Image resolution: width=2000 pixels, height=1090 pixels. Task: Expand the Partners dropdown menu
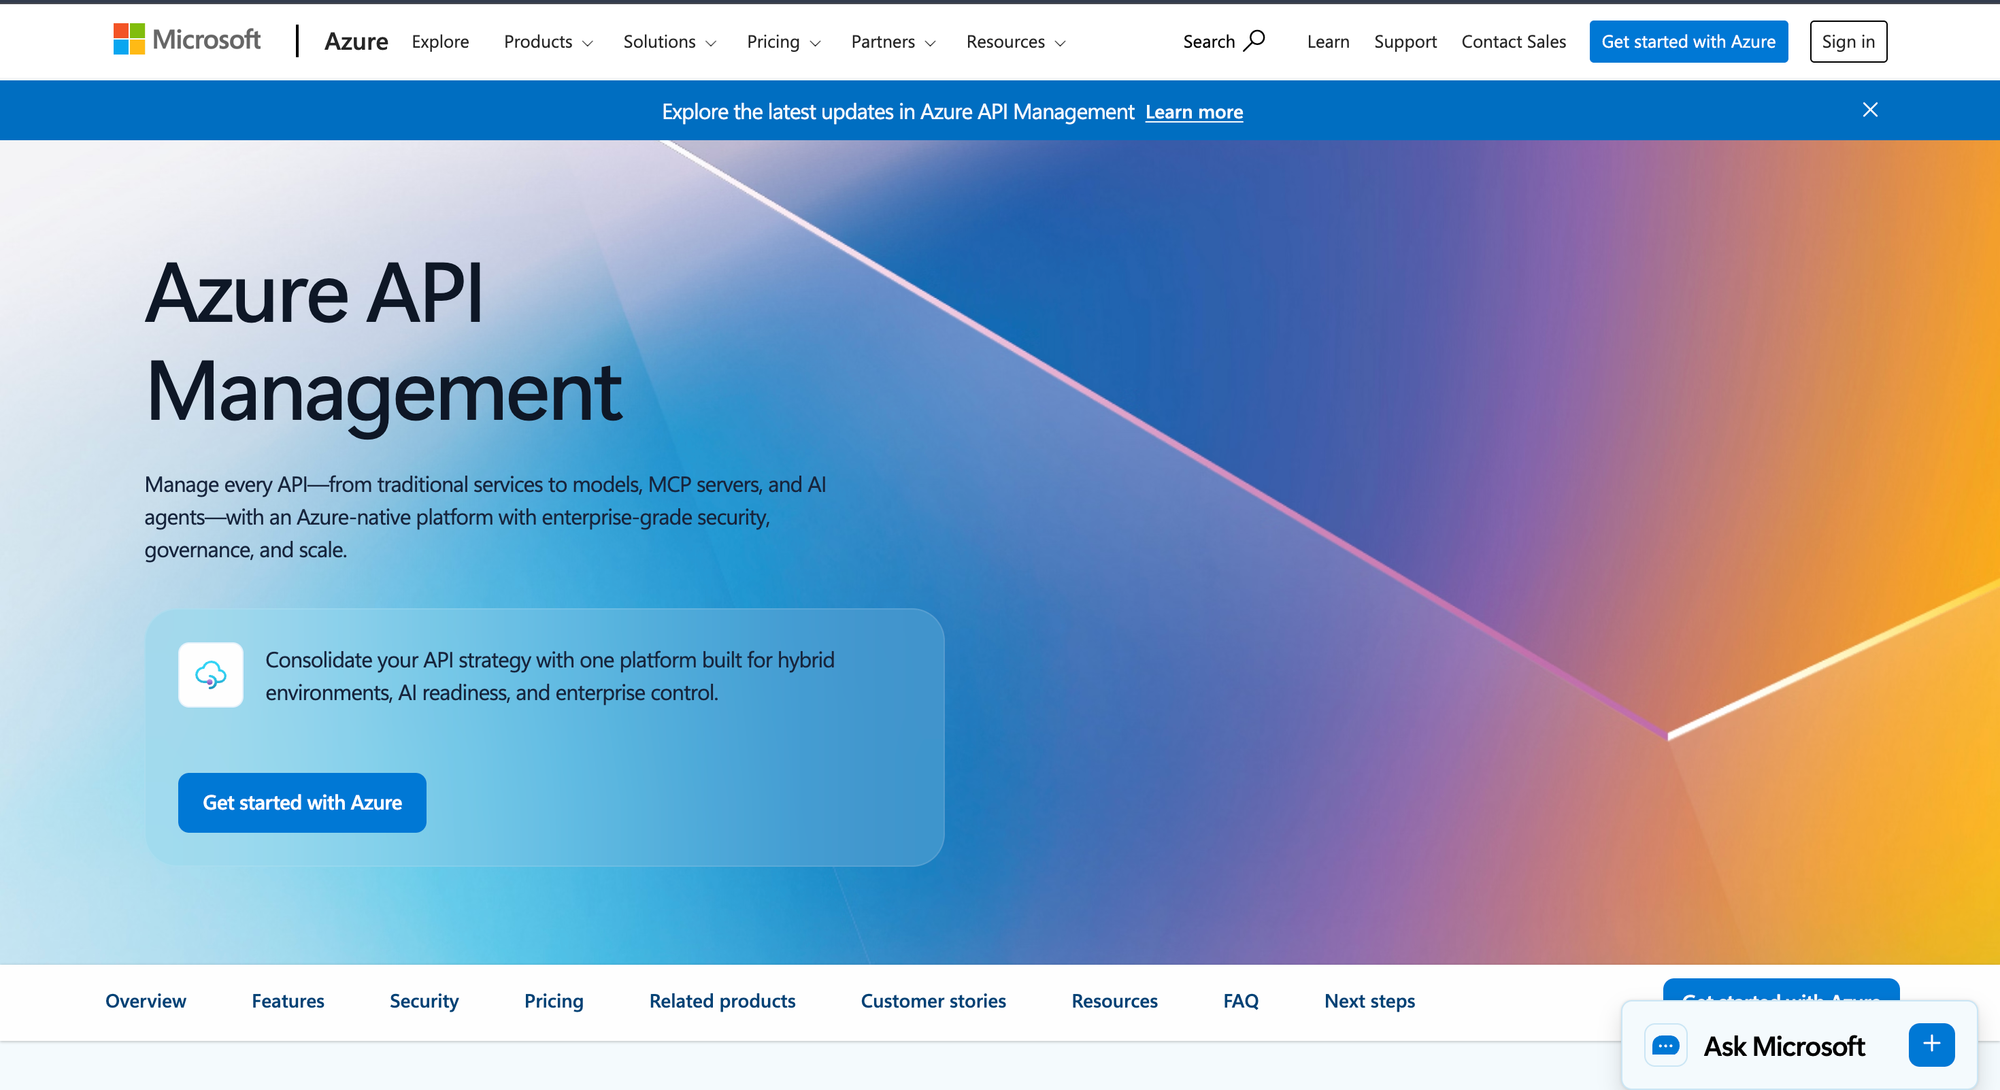click(894, 42)
